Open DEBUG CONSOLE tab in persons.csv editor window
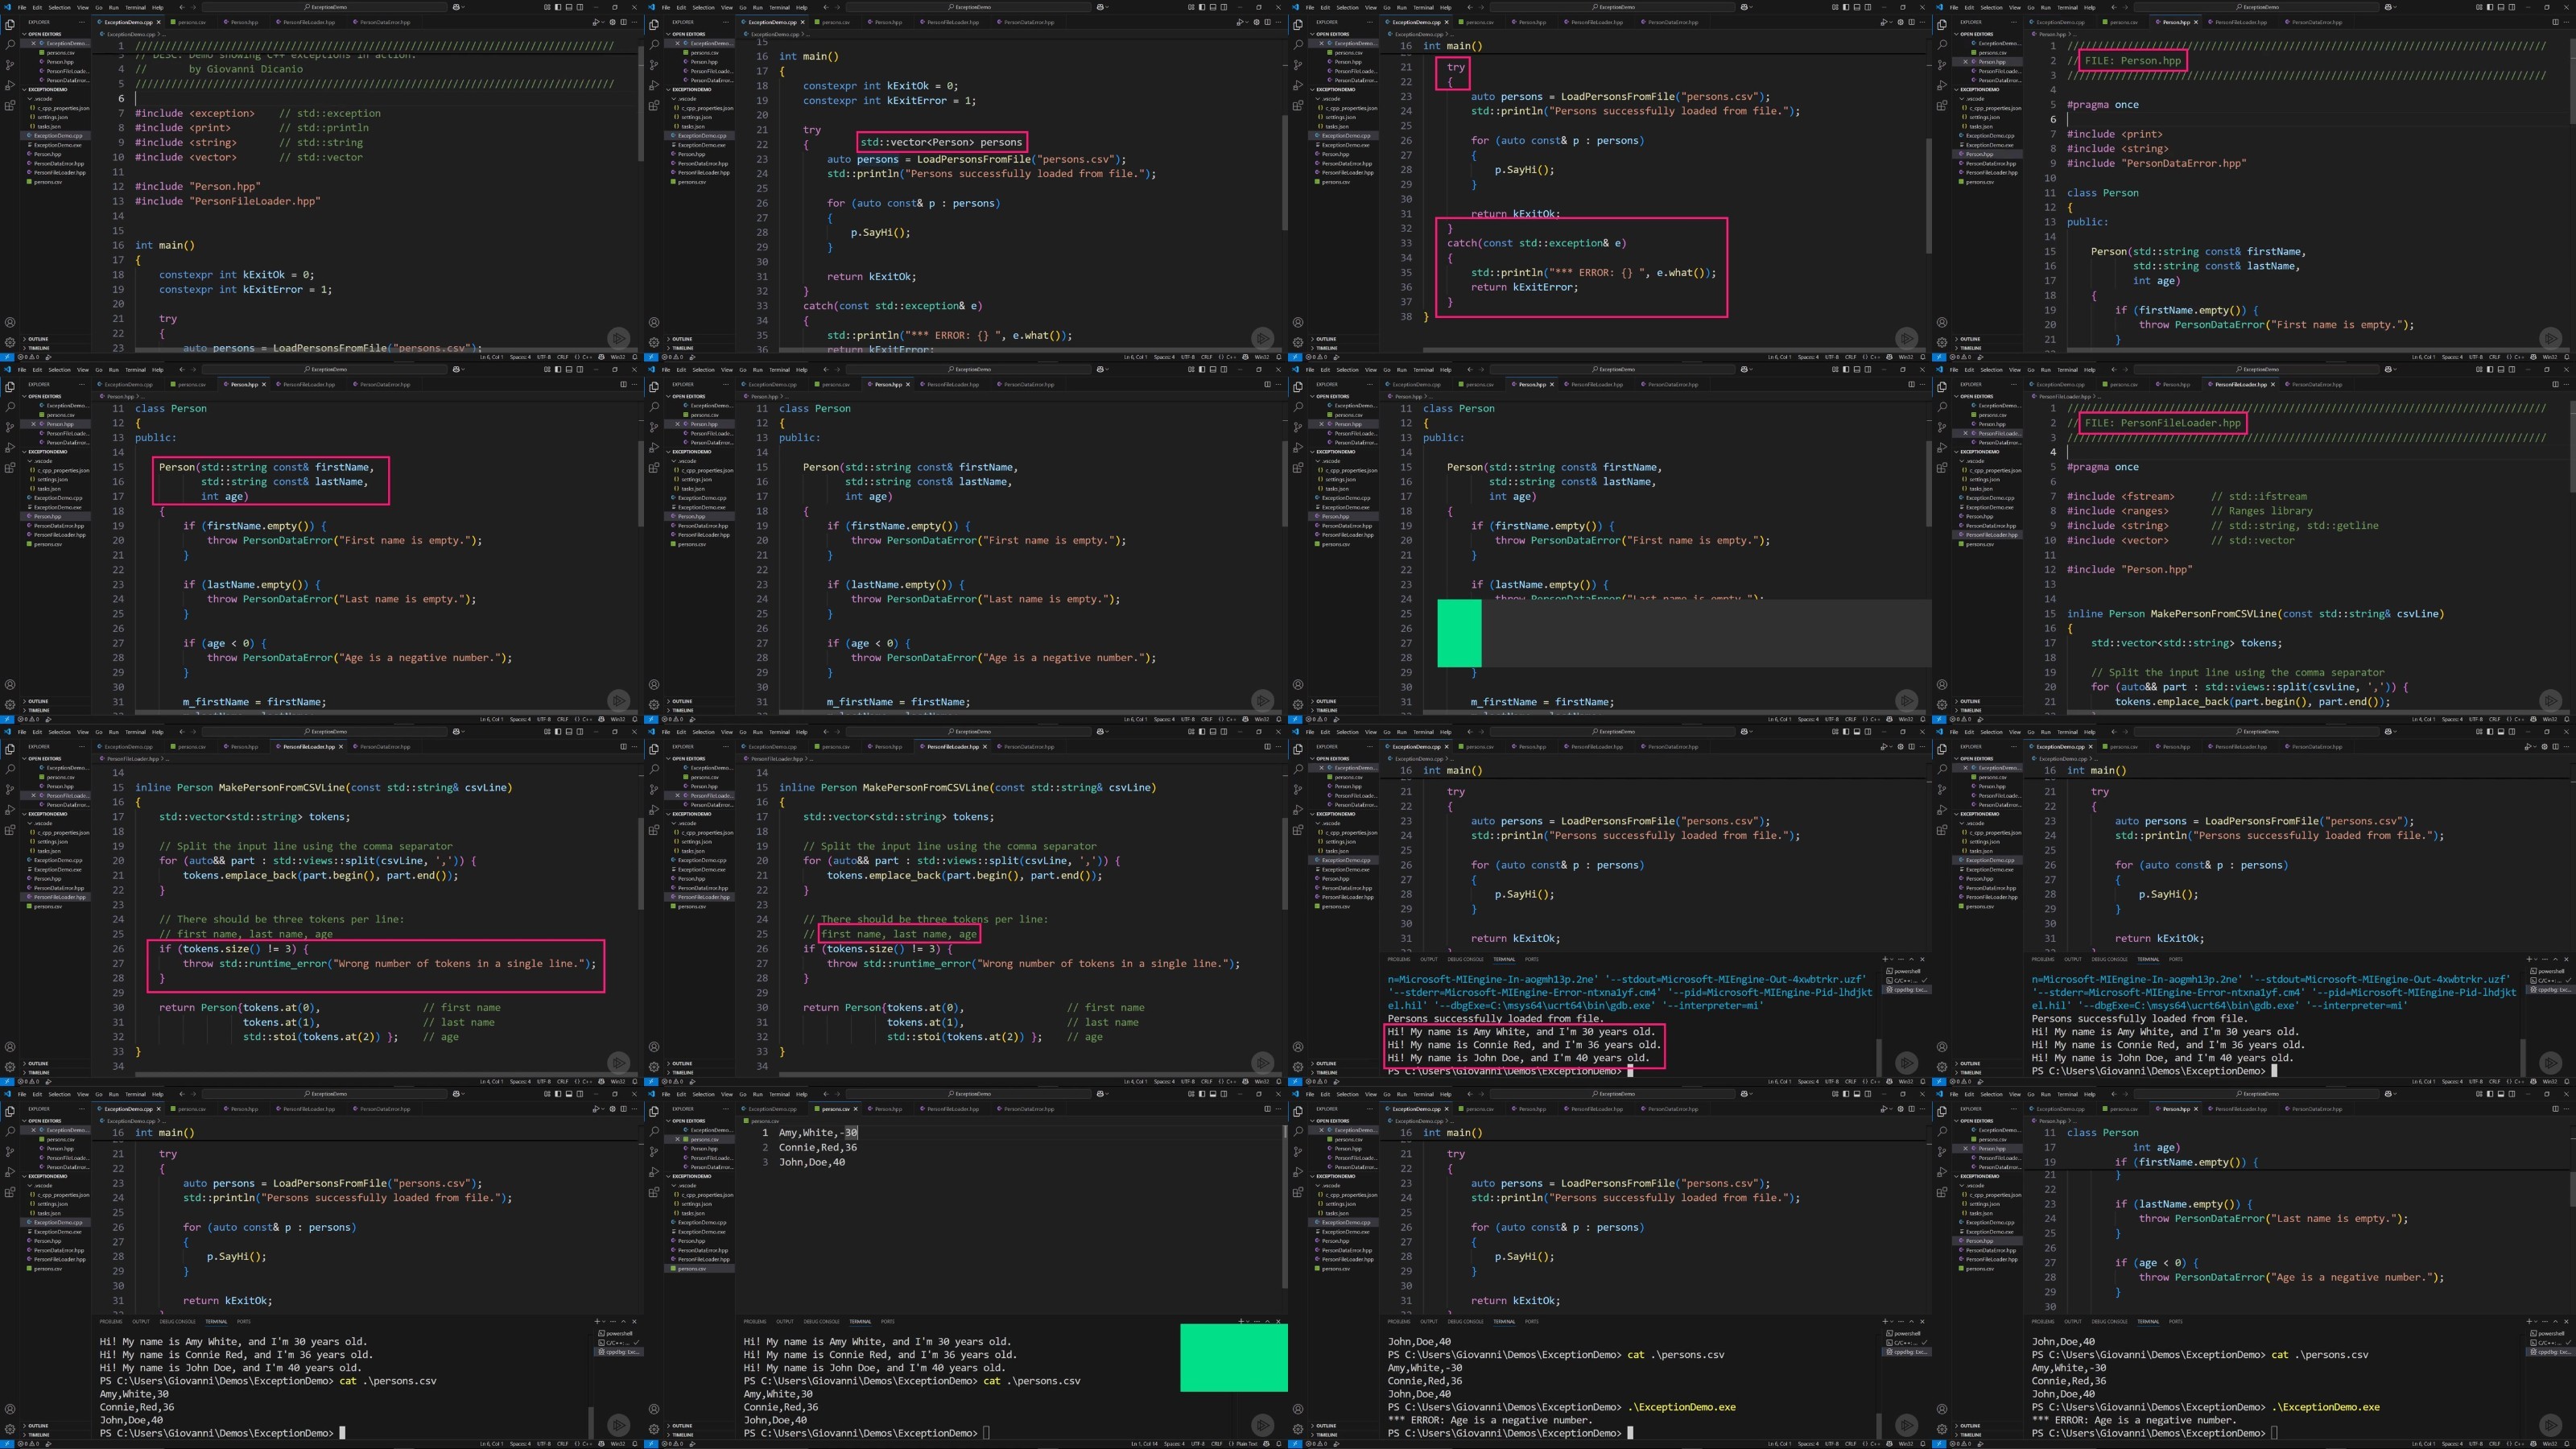The height and width of the screenshot is (1449, 2576). (822, 1322)
